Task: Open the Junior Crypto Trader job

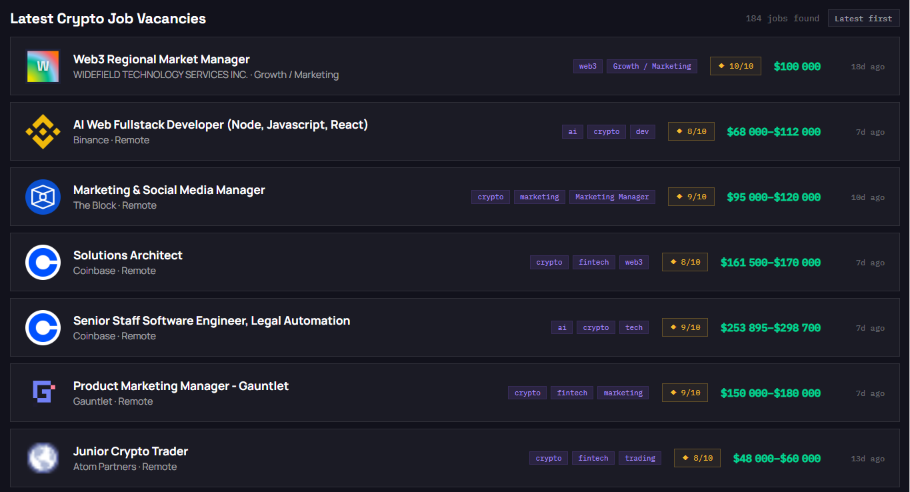Action: tap(131, 451)
